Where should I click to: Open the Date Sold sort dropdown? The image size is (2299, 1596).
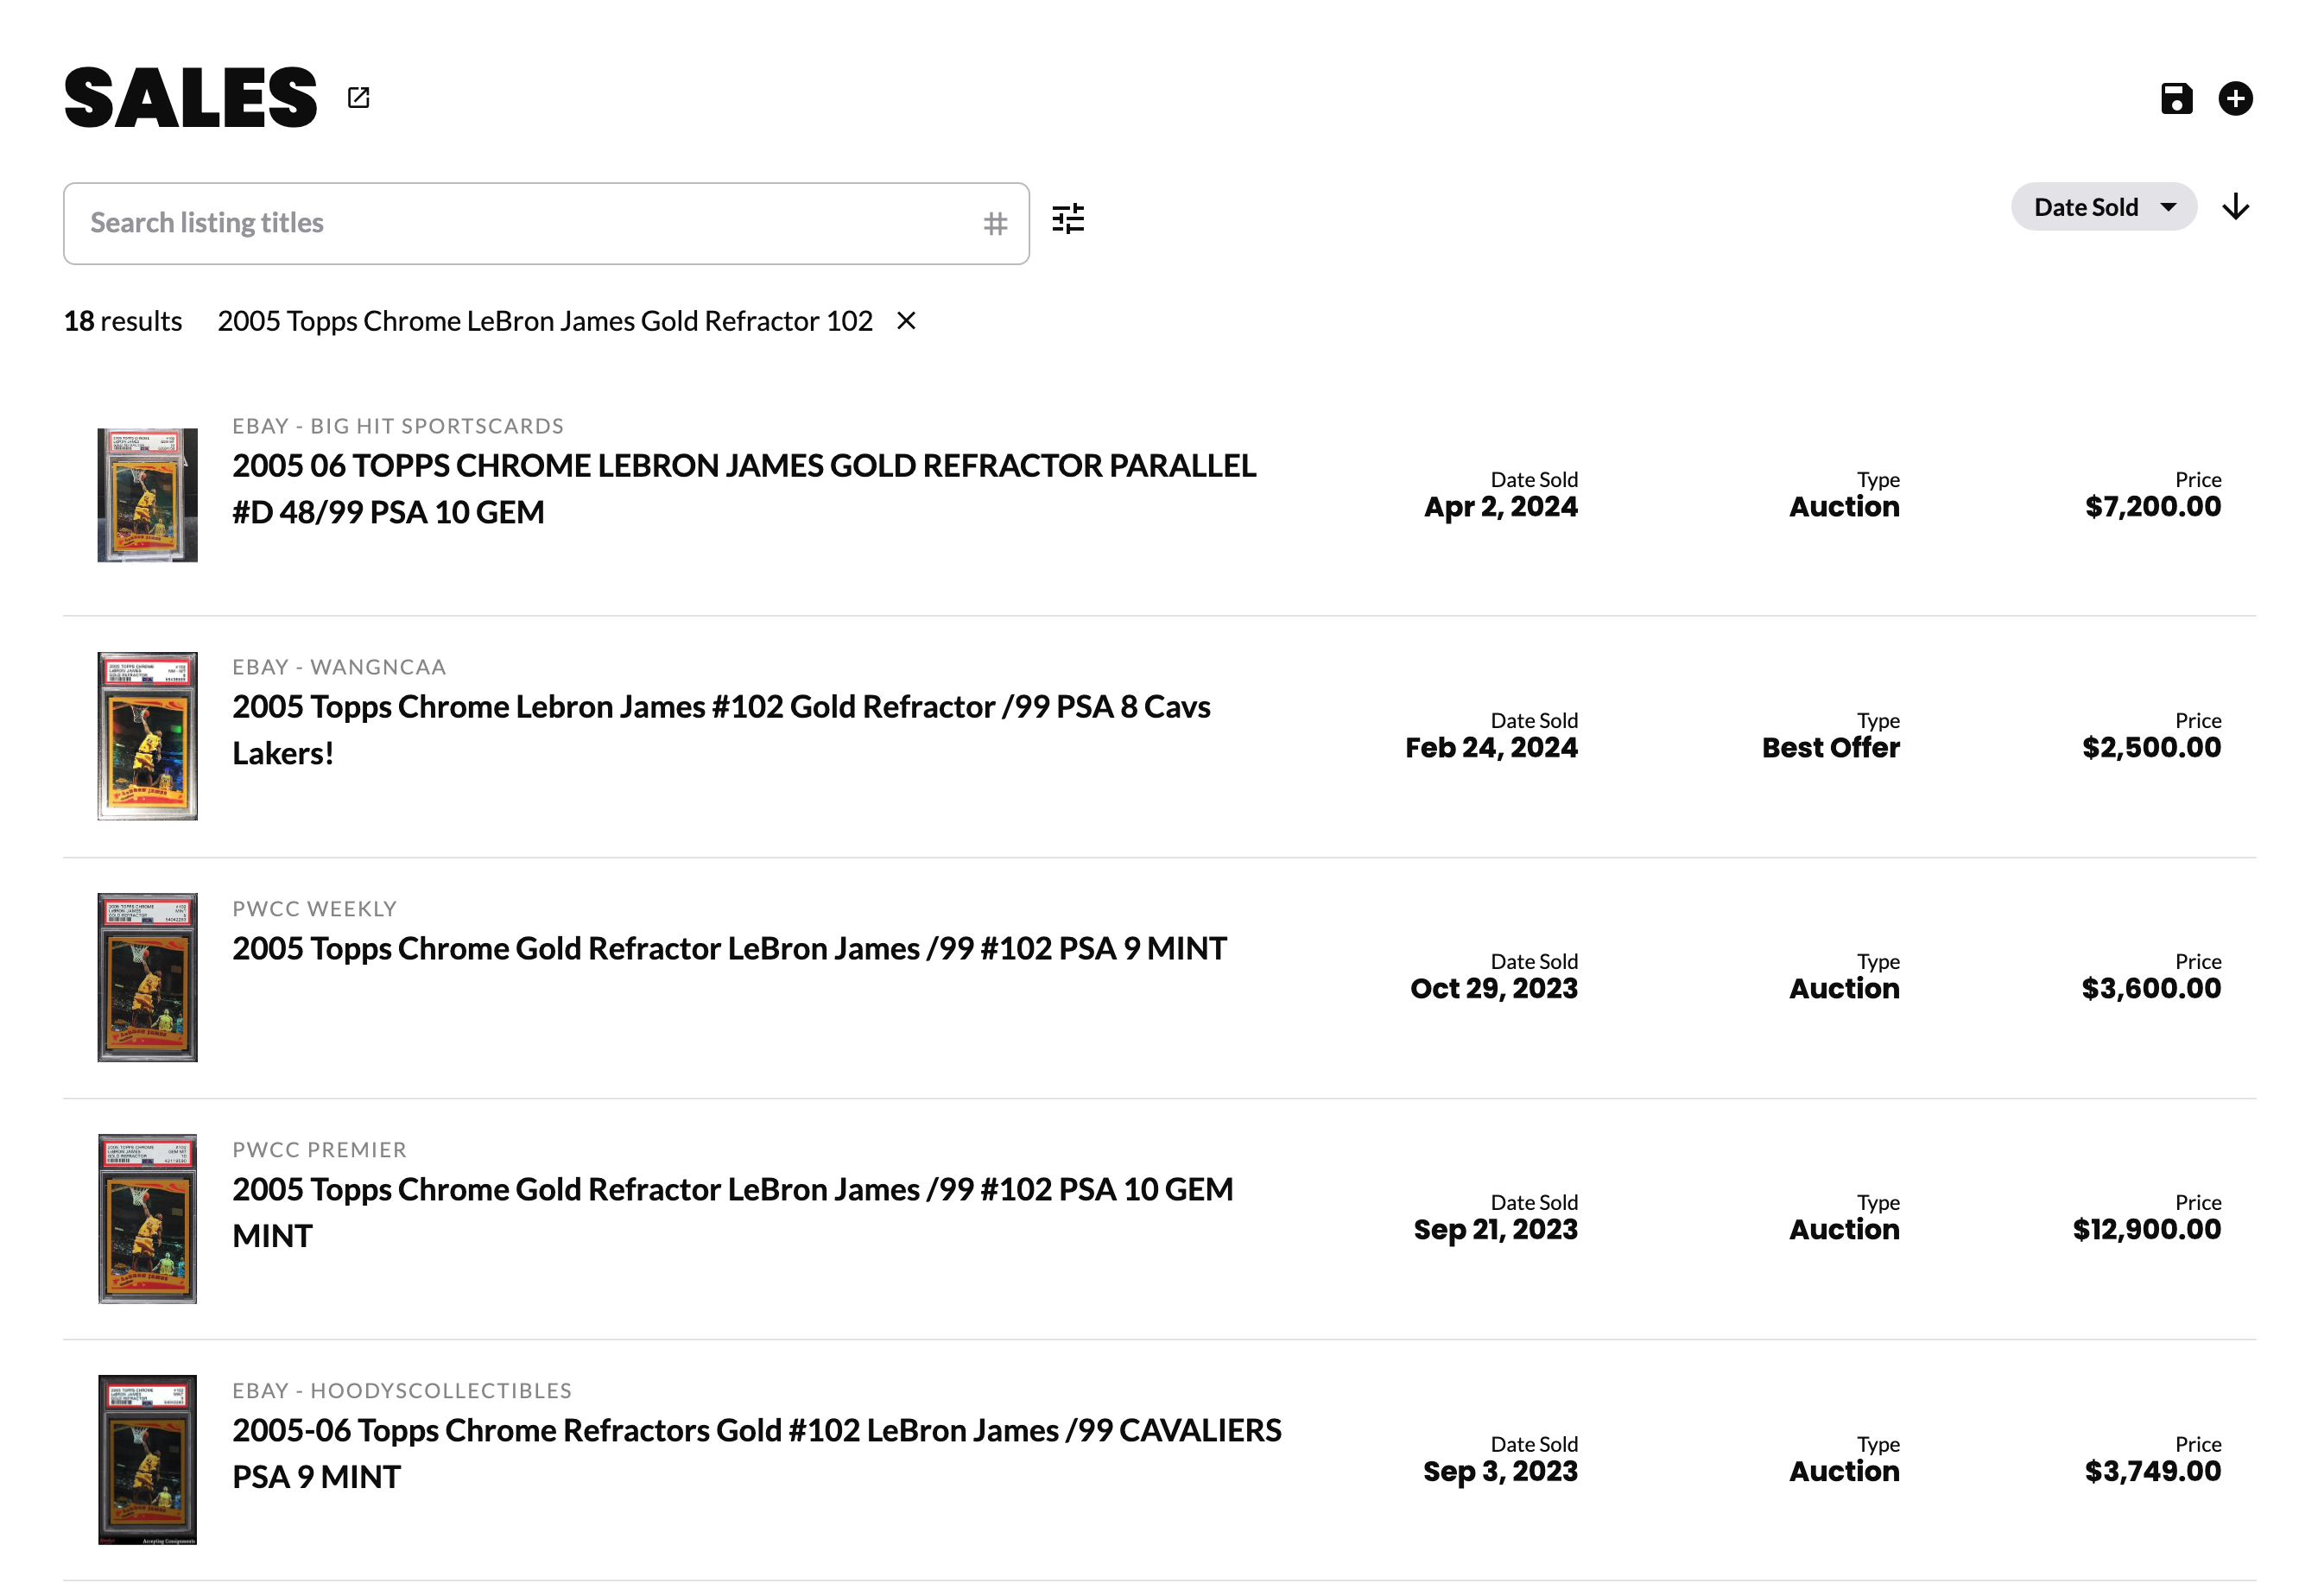[2103, 207]
